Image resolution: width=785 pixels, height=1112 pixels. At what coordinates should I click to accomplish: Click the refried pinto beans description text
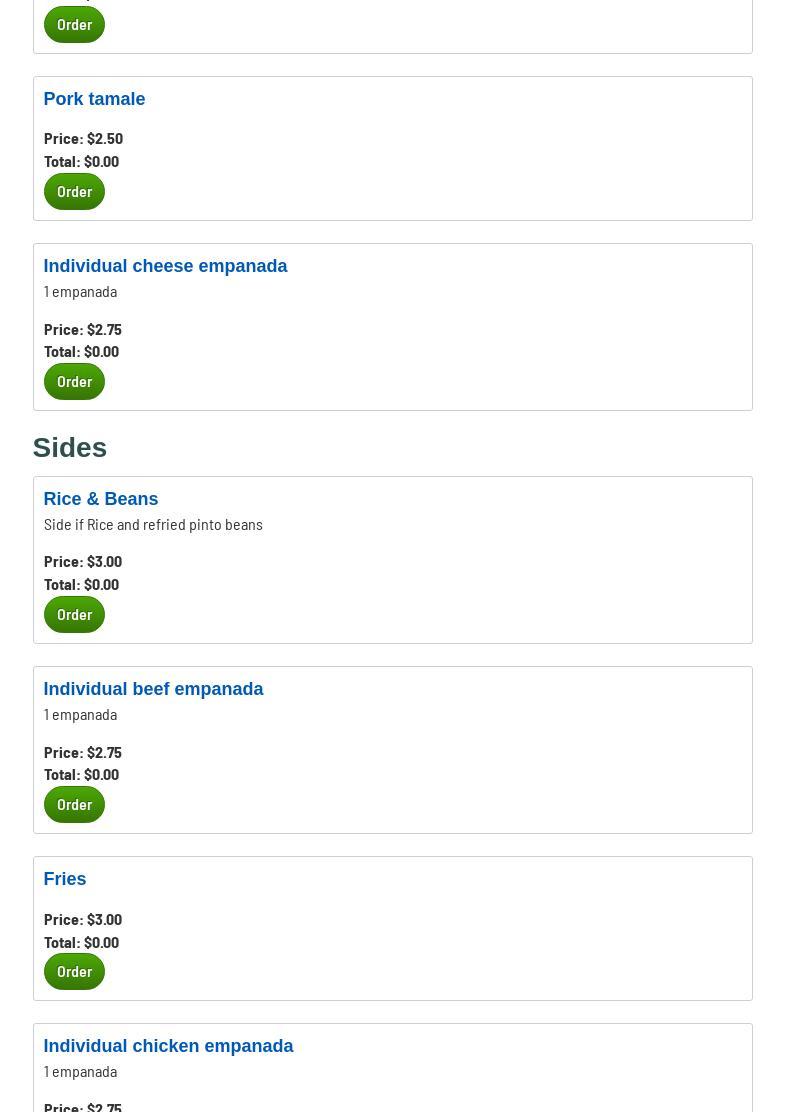coord(153,524)
